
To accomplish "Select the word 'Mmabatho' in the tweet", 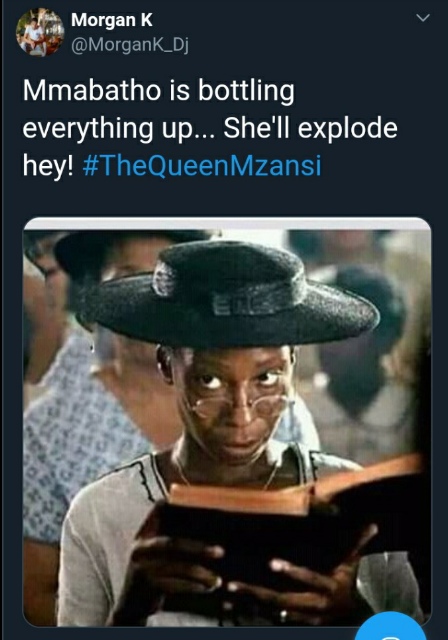I will pyautogui.click(x=92, y=90).
